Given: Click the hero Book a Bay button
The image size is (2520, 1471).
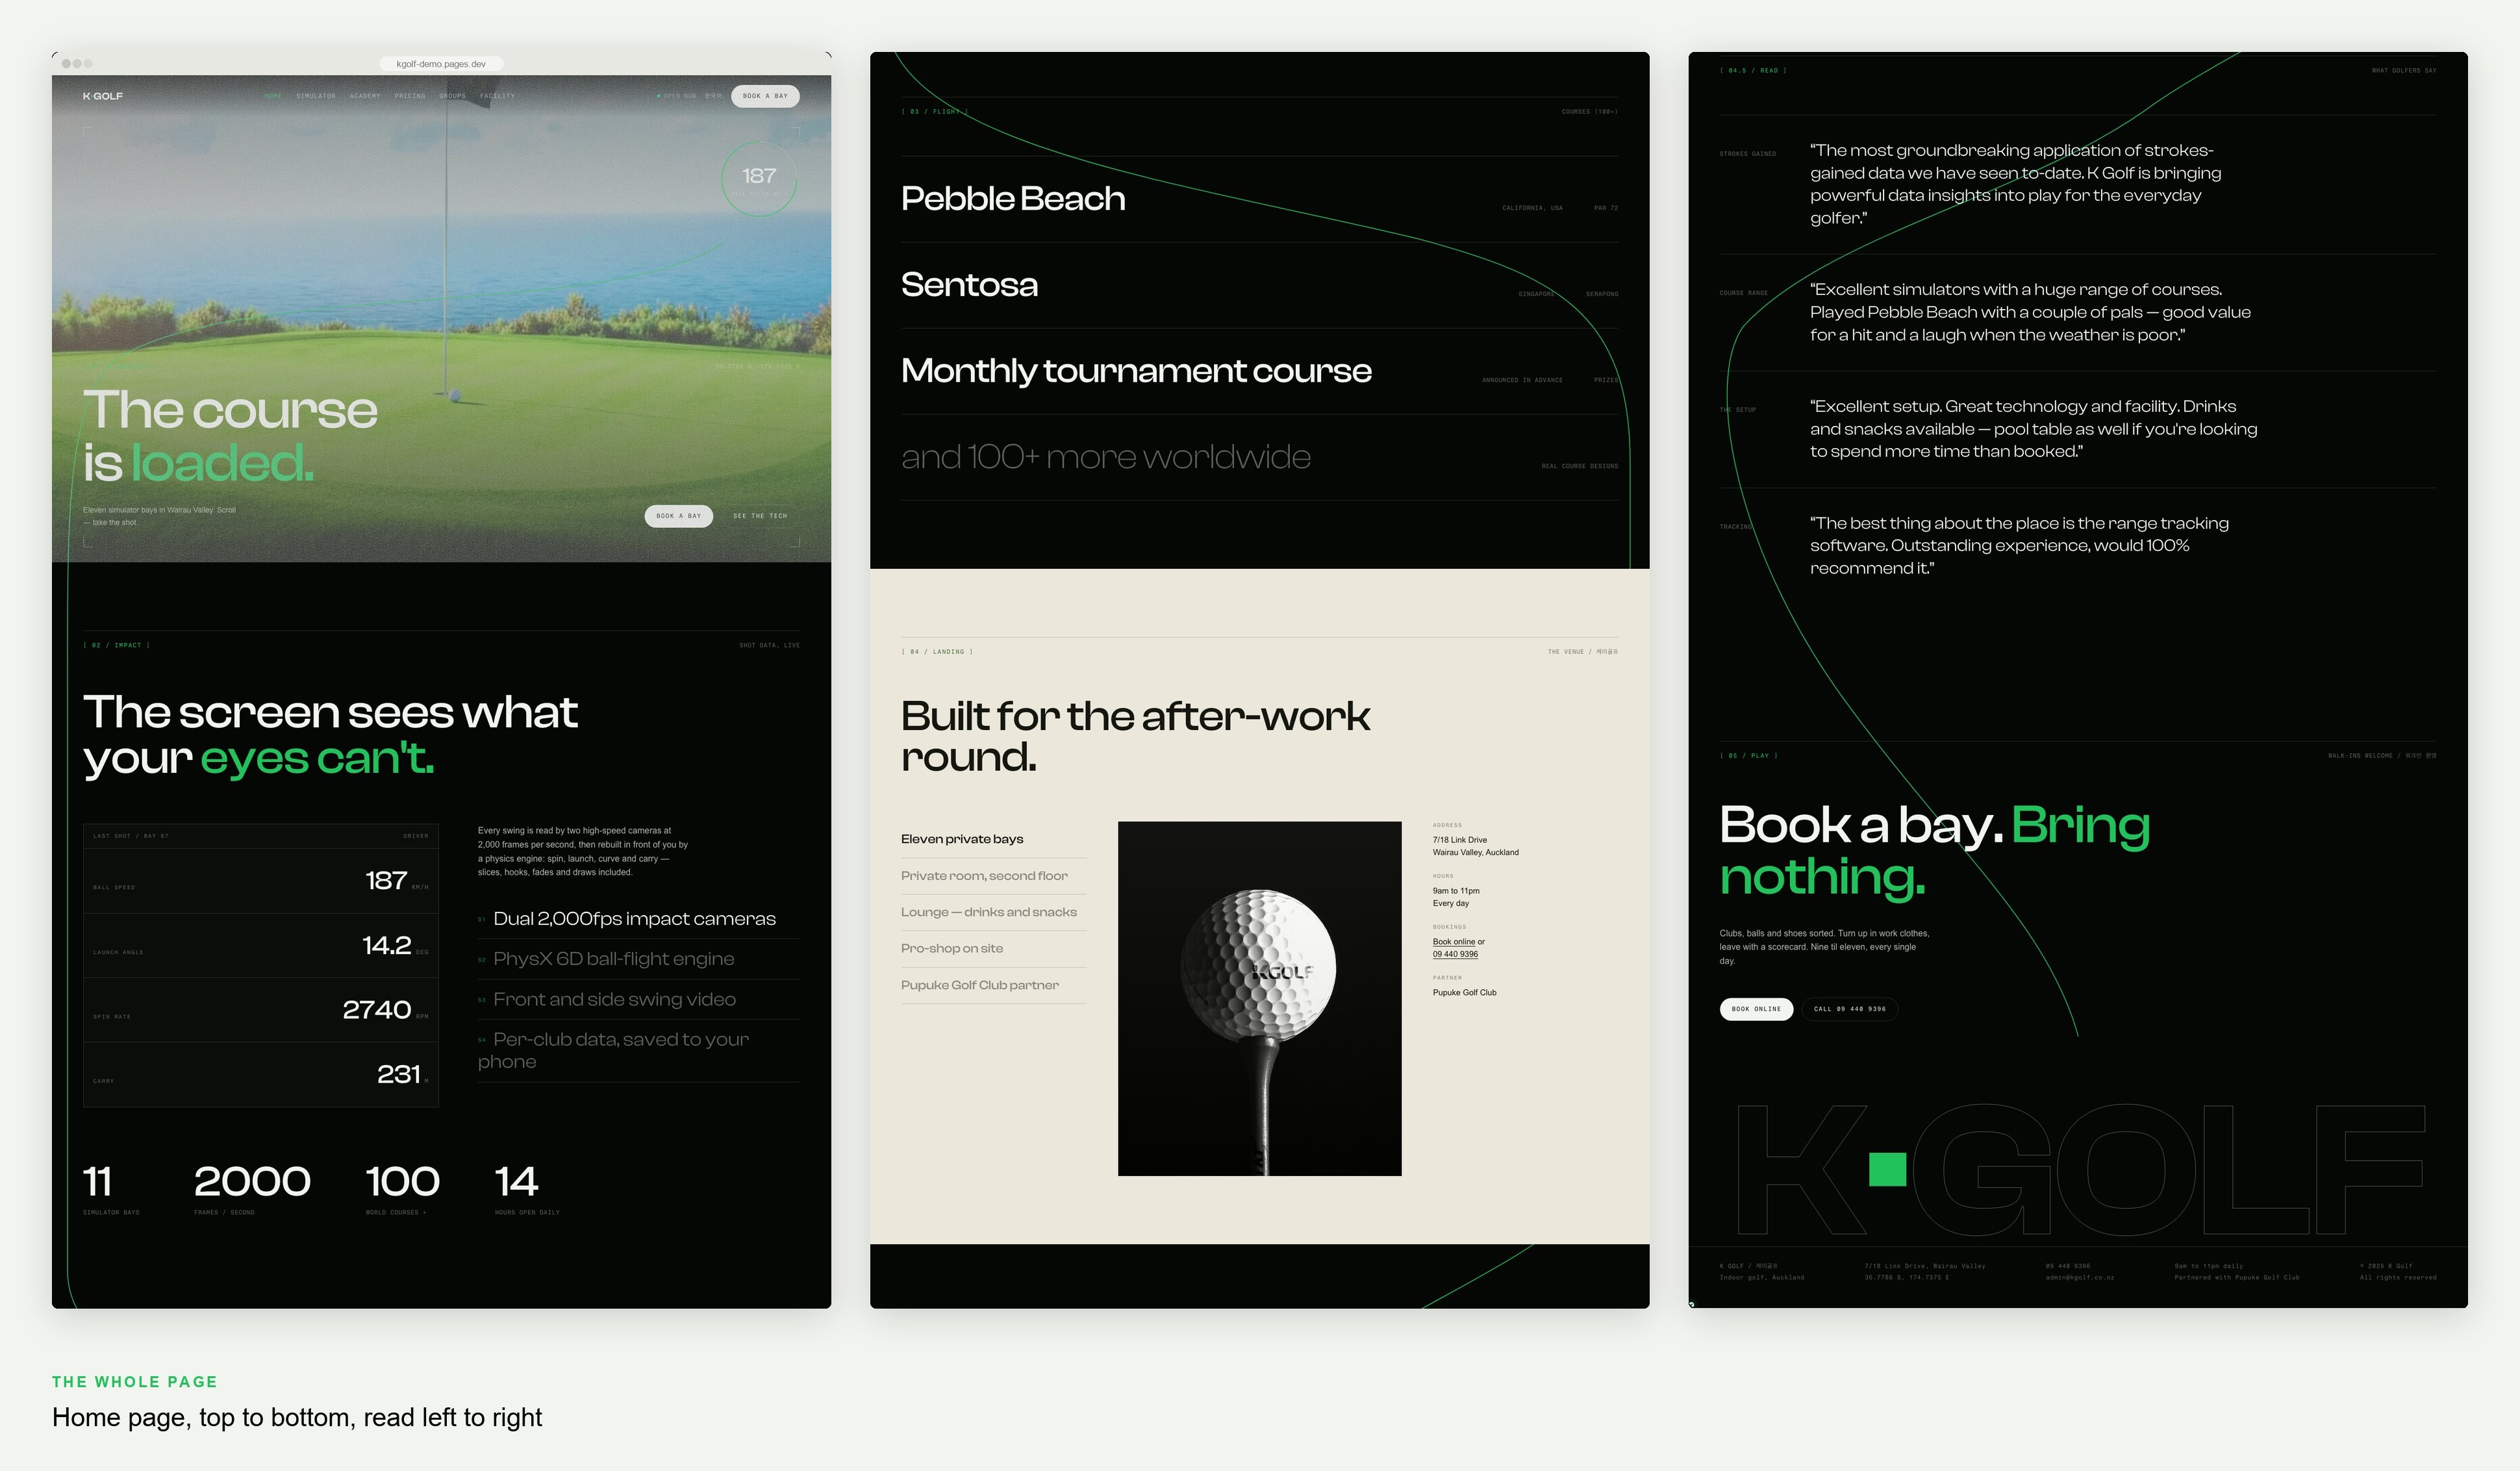Looking at the screenshot, I should pos(679,516).
